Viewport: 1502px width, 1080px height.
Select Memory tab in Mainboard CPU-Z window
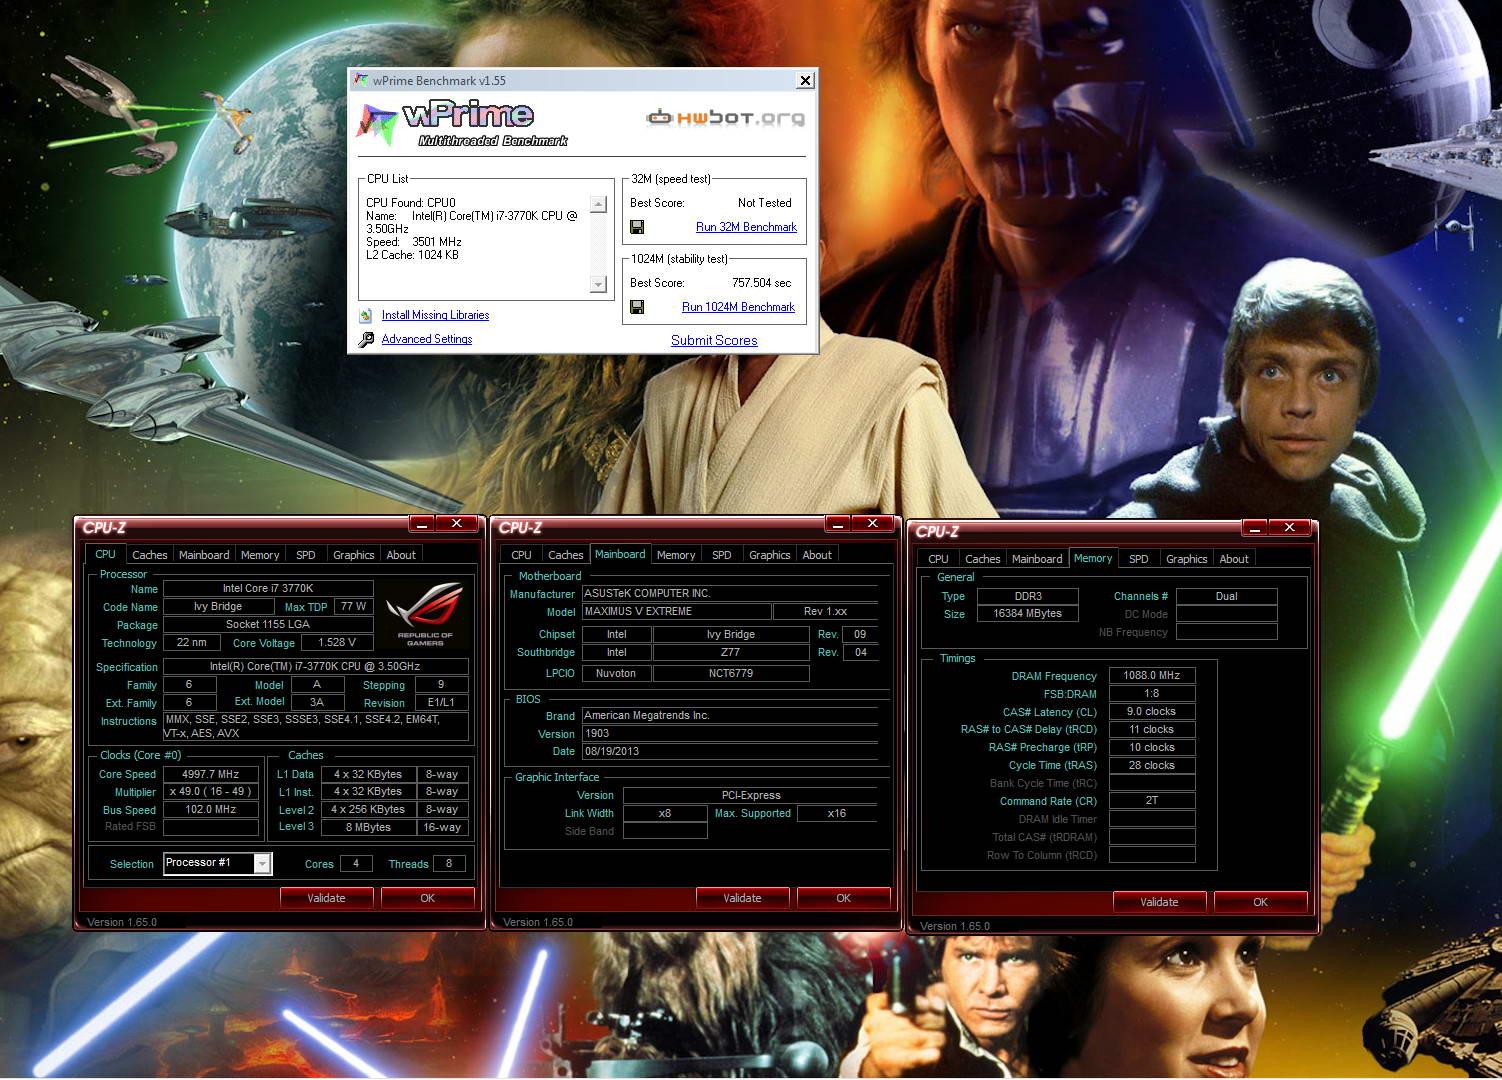[x=676, y=555]
